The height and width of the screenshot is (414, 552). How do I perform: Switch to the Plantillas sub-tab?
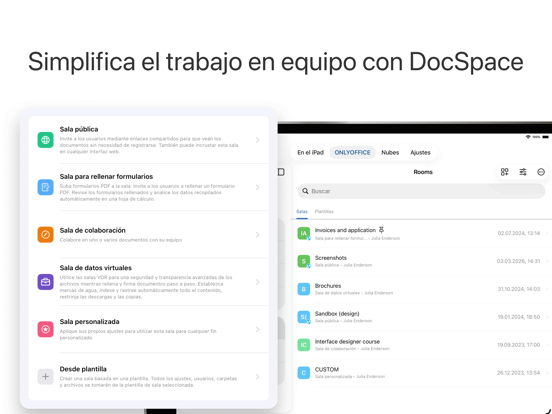pyautogui.click(x=324, y=212)
